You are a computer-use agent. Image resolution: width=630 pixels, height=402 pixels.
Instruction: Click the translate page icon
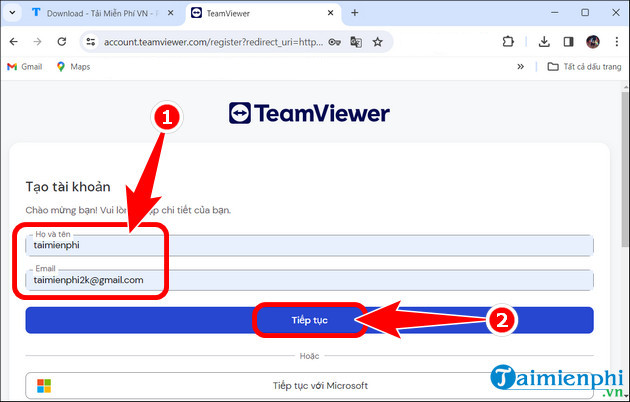tap(356, 42)
